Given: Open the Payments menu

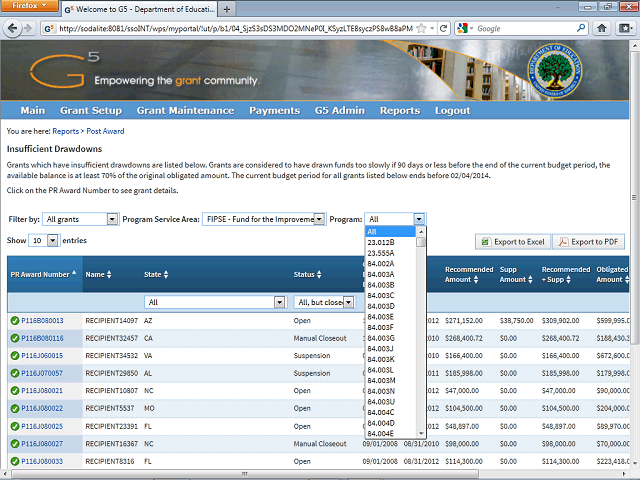Looking at the screenshot, I should pyautogui.click(x=274, y=110).
